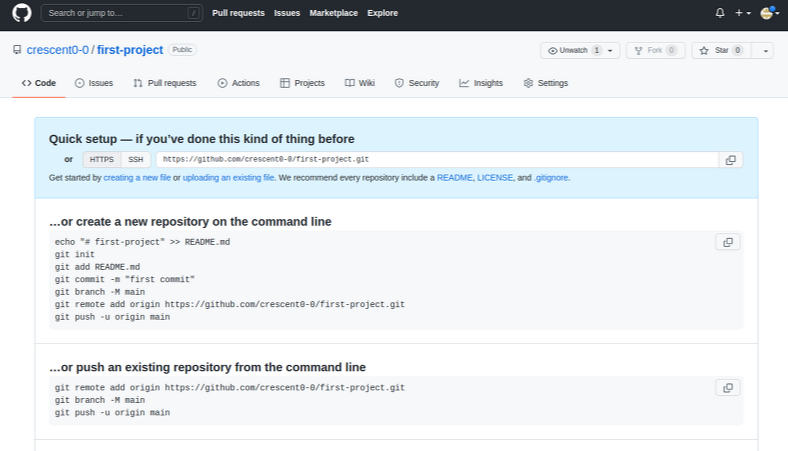Open the user avatar menu
Viewport: 788px width, 451px height.
coord(769,13)
